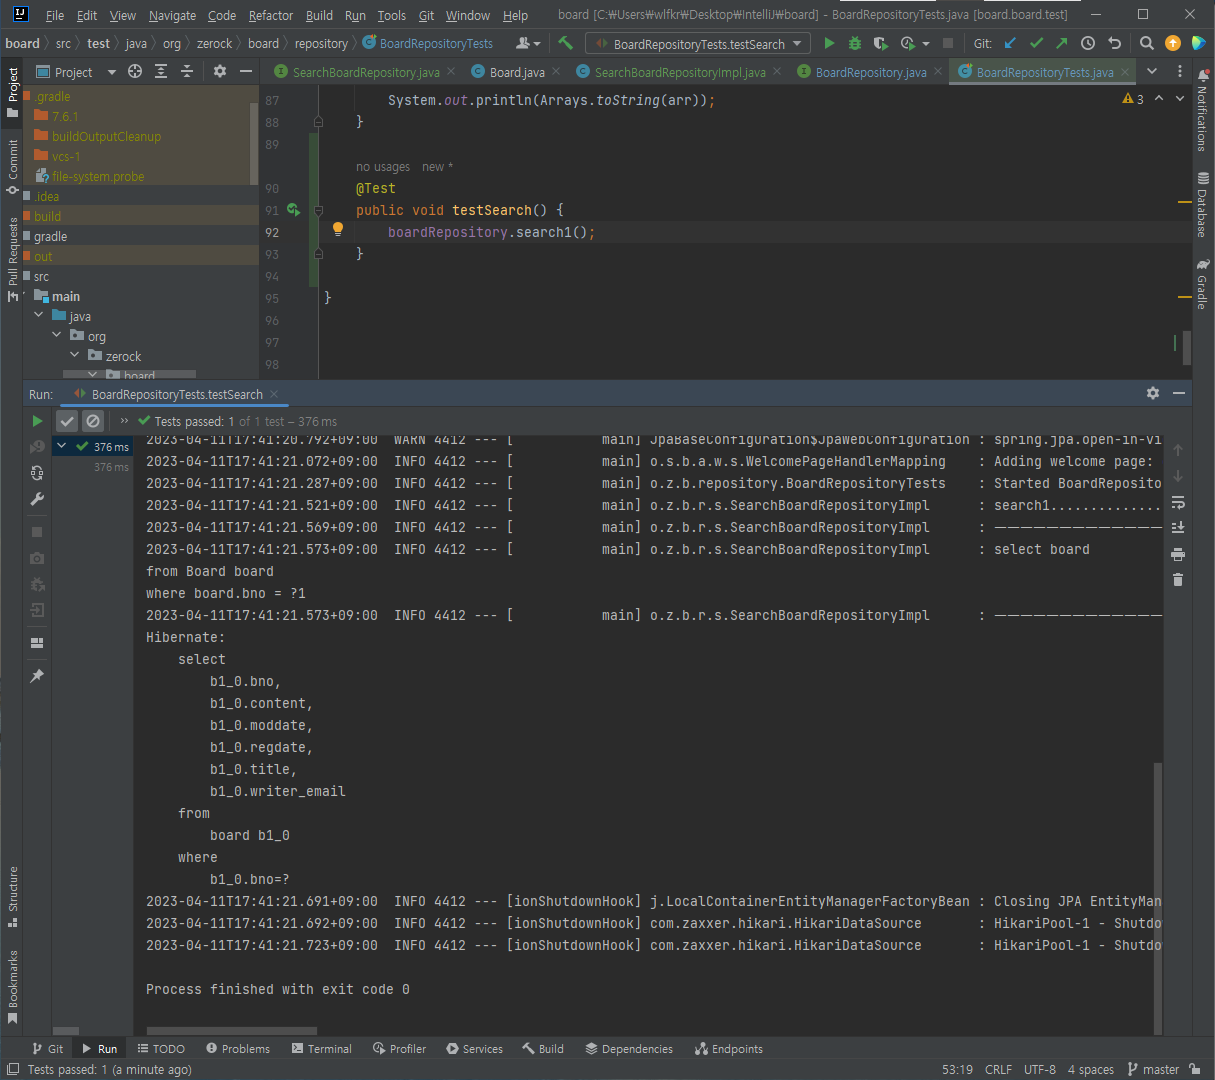Viewport: 1215px width, 1080px height.
Task: Open Search Everywhere magnifier
Action: click(x=1147, y=43)
